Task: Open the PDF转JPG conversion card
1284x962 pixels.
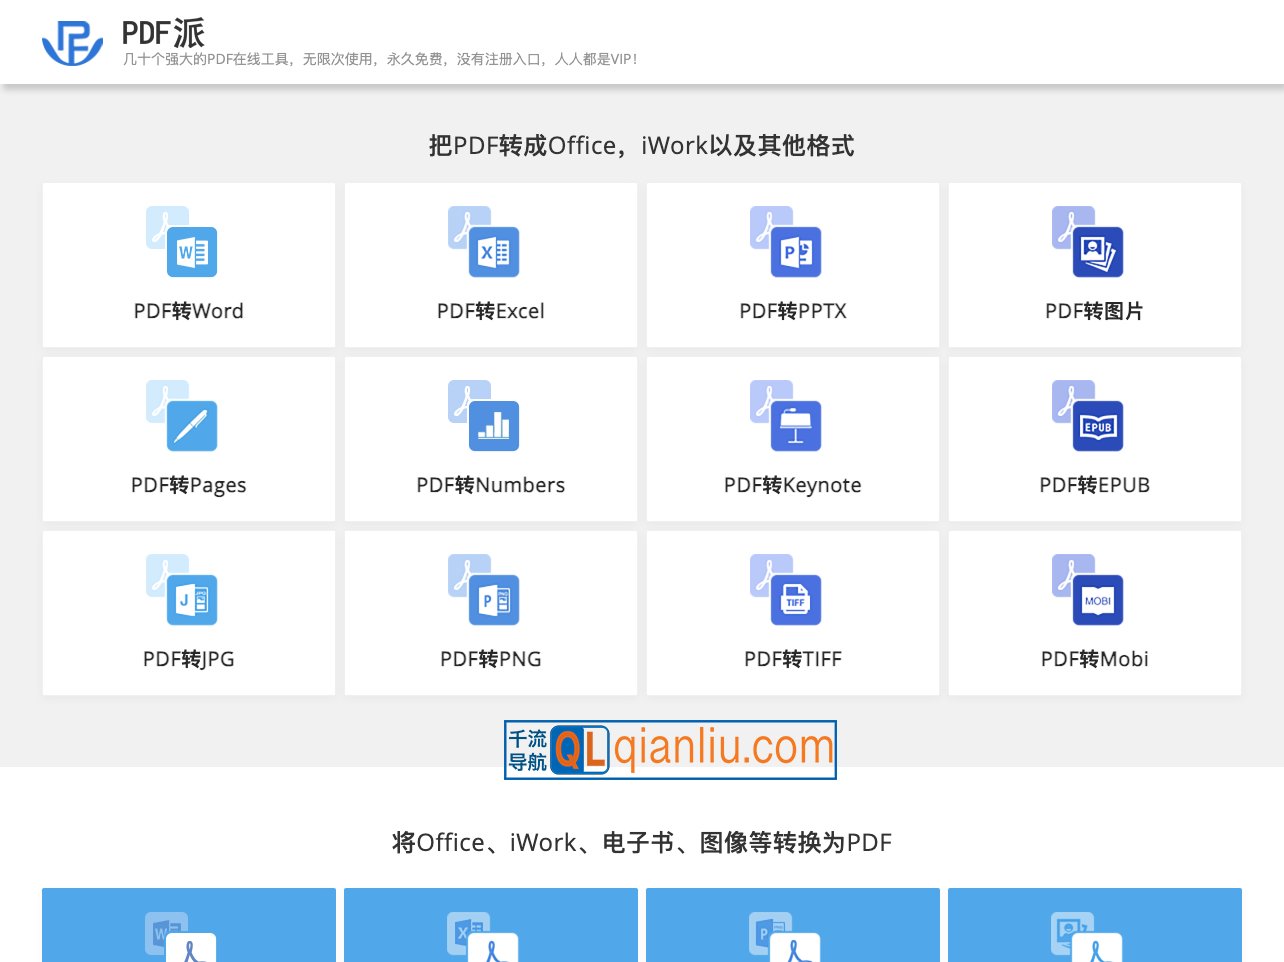Action: pos(188,612)
